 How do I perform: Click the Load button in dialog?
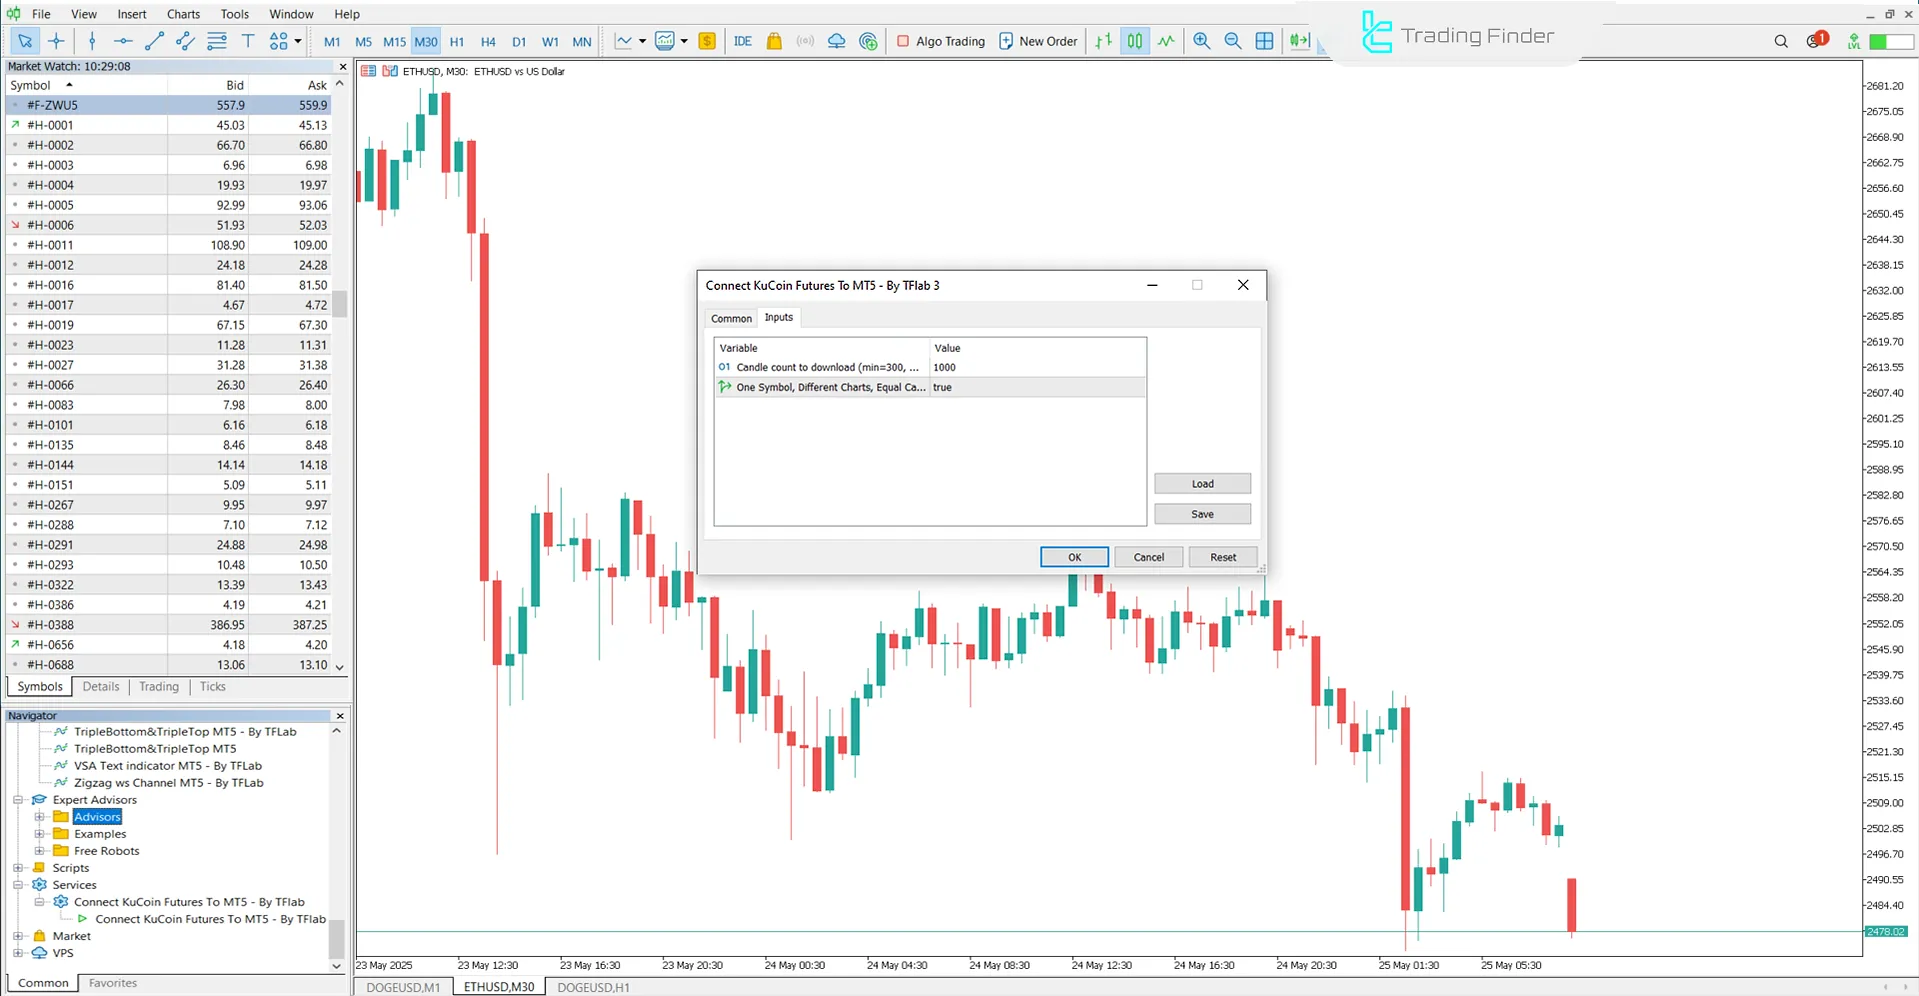[x=1202, y=483]
